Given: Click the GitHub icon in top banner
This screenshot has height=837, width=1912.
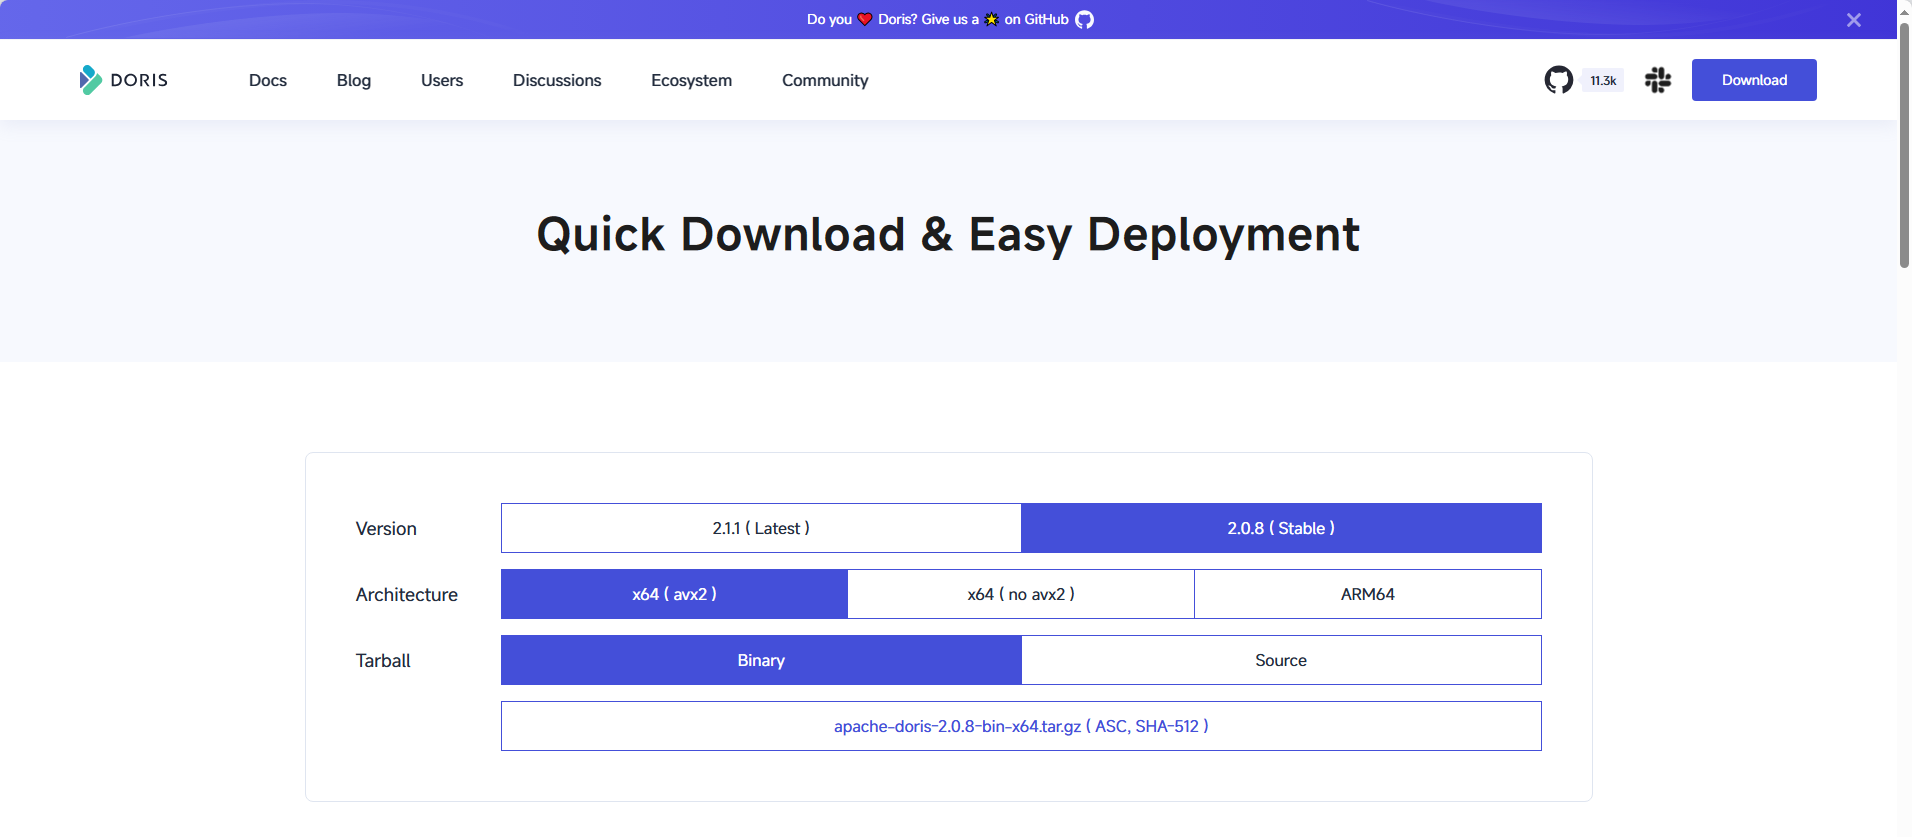Looking at the screenshot, I should (1084, 20).
